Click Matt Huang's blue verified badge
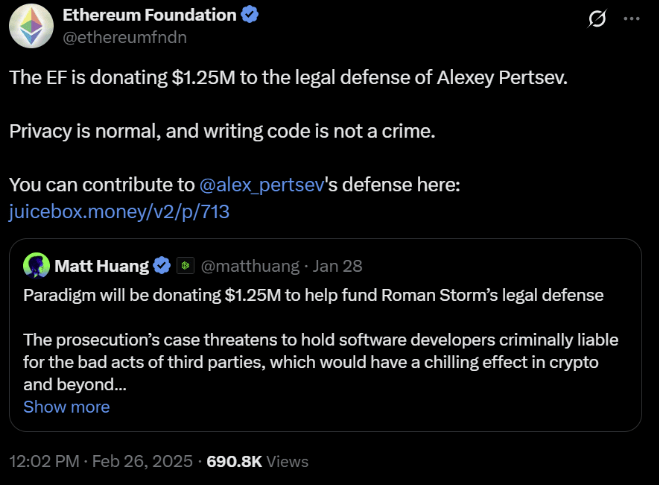 (160, 266)
